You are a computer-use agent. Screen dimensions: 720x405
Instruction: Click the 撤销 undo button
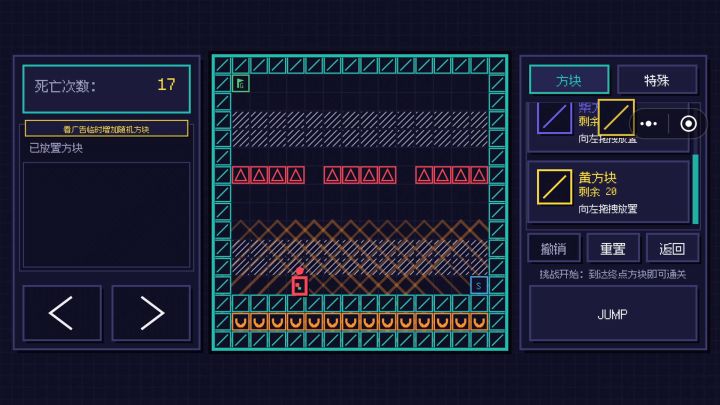coord(554,248)
